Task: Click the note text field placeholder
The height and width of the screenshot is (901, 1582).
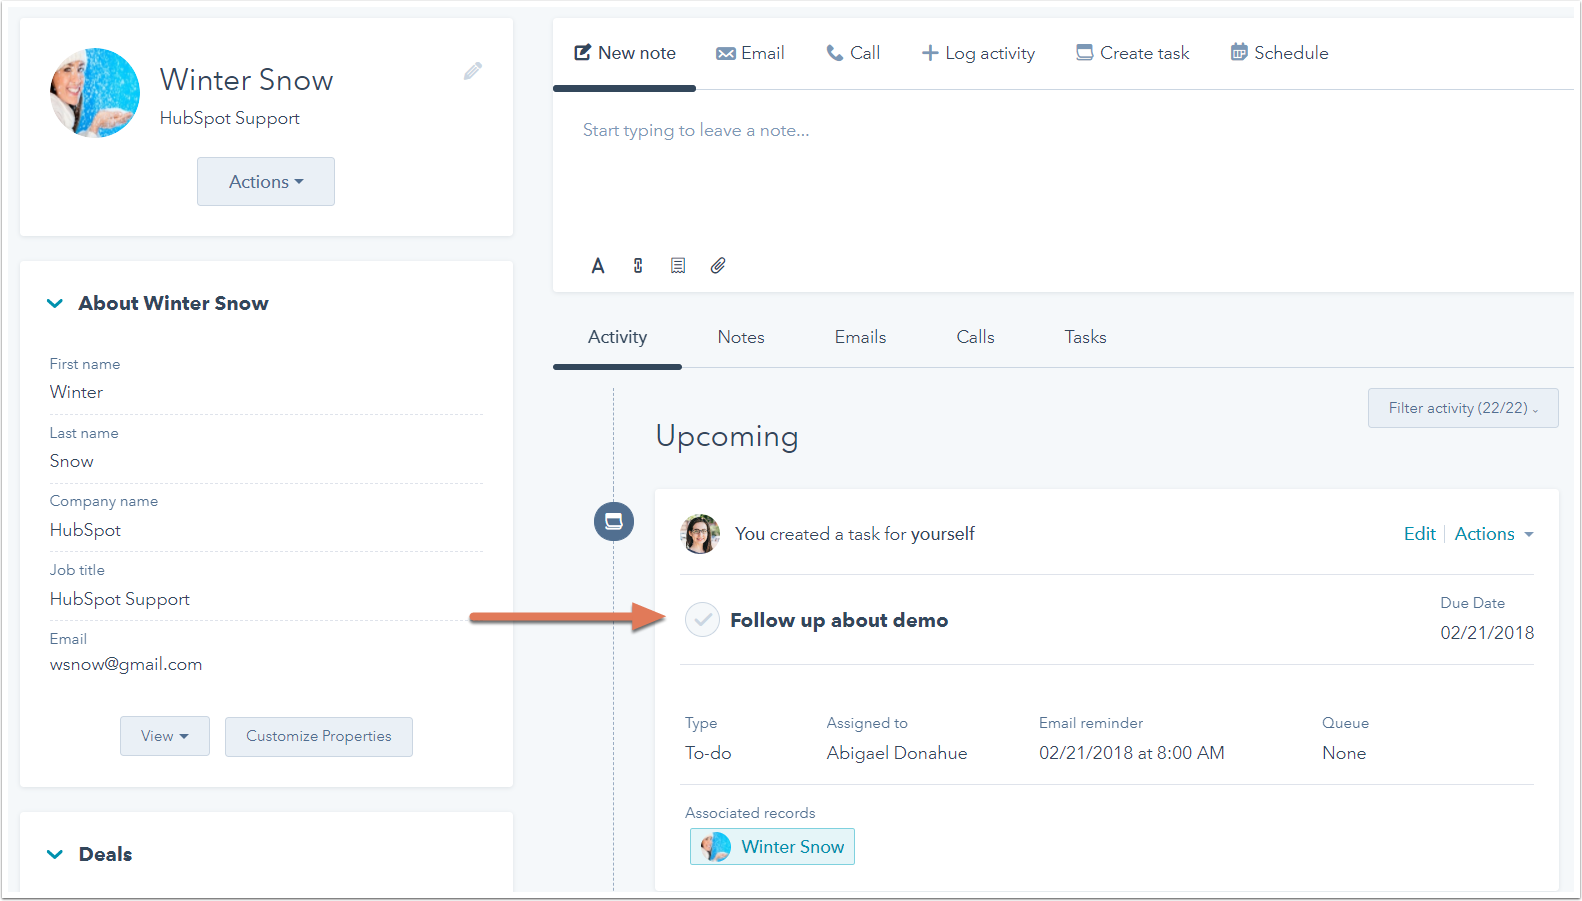Action: coord(696,130)
